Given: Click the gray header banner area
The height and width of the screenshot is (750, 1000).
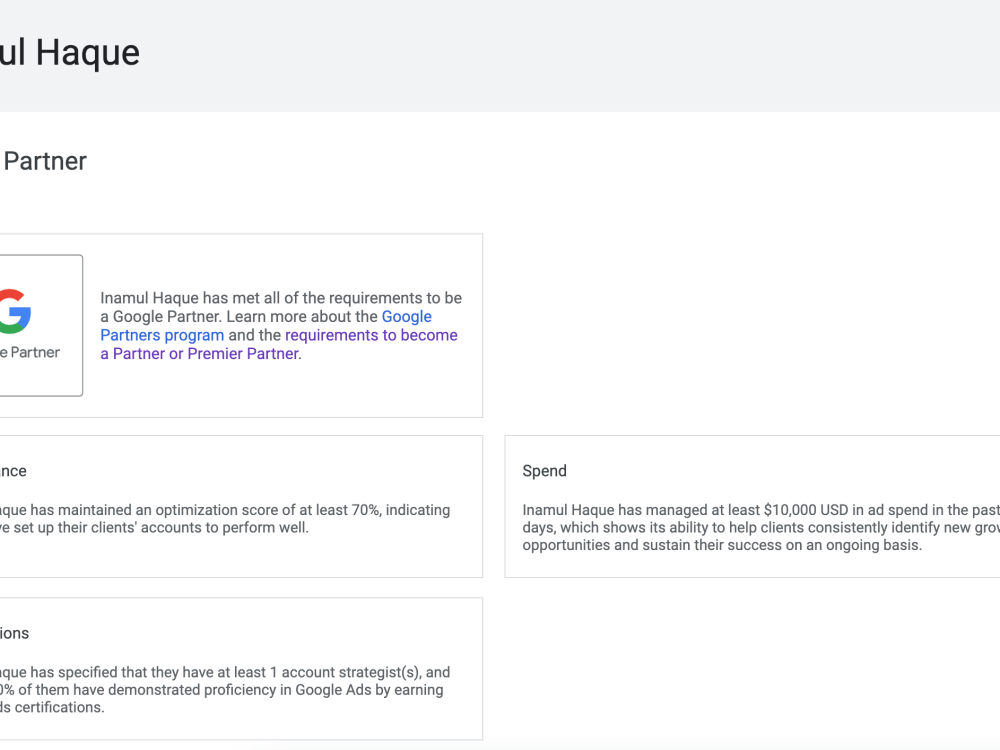Looking at the screenshot, I should [500, 55].
